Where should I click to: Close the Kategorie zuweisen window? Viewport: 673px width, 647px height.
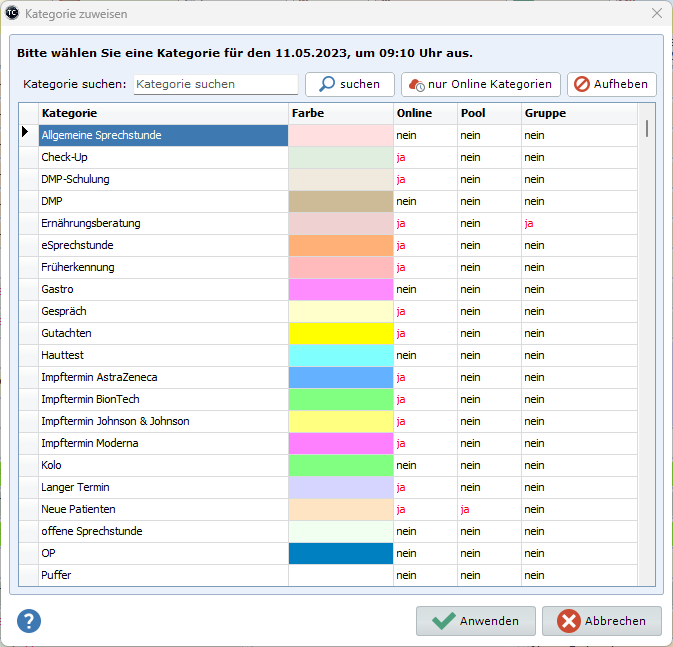[x=657, y=14]
